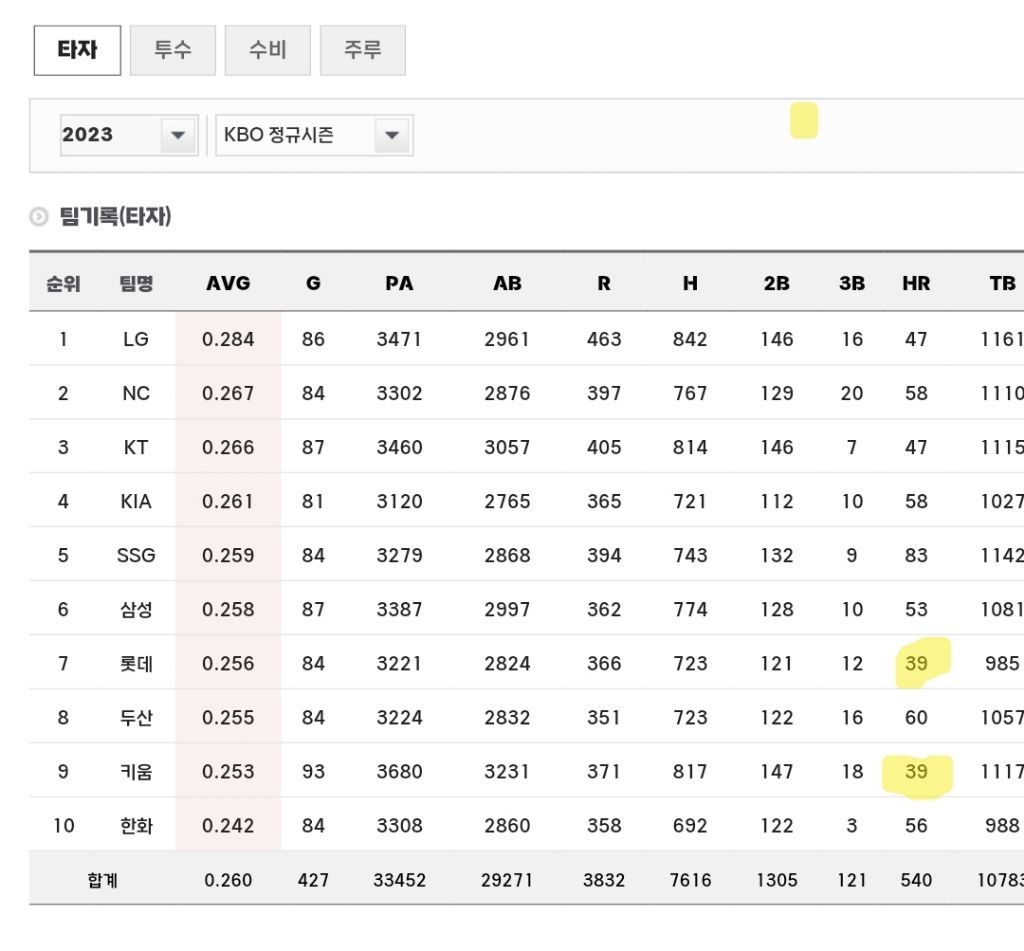This screenshot has width=1024, height=951.
Task: Switch to the 주루 tab
Action: [362, 50]
